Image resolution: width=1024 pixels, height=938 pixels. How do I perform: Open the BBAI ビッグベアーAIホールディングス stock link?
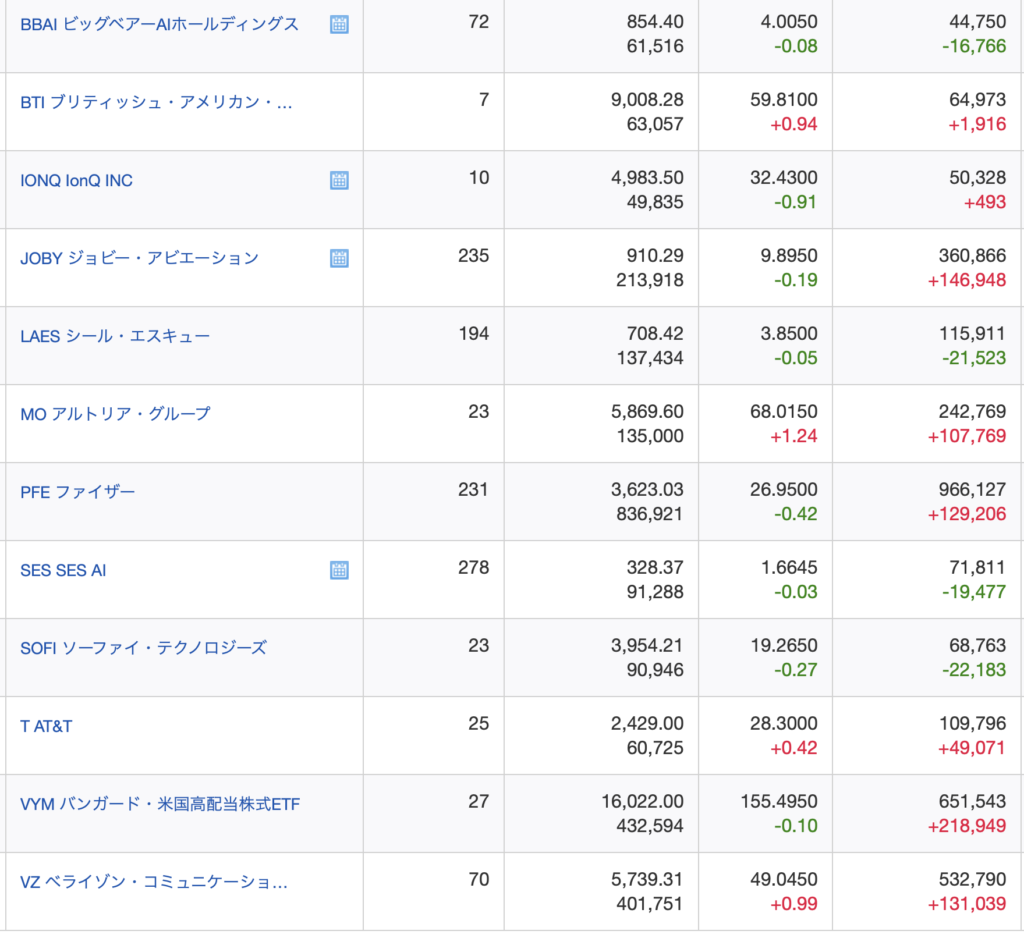tap(159, 24)
